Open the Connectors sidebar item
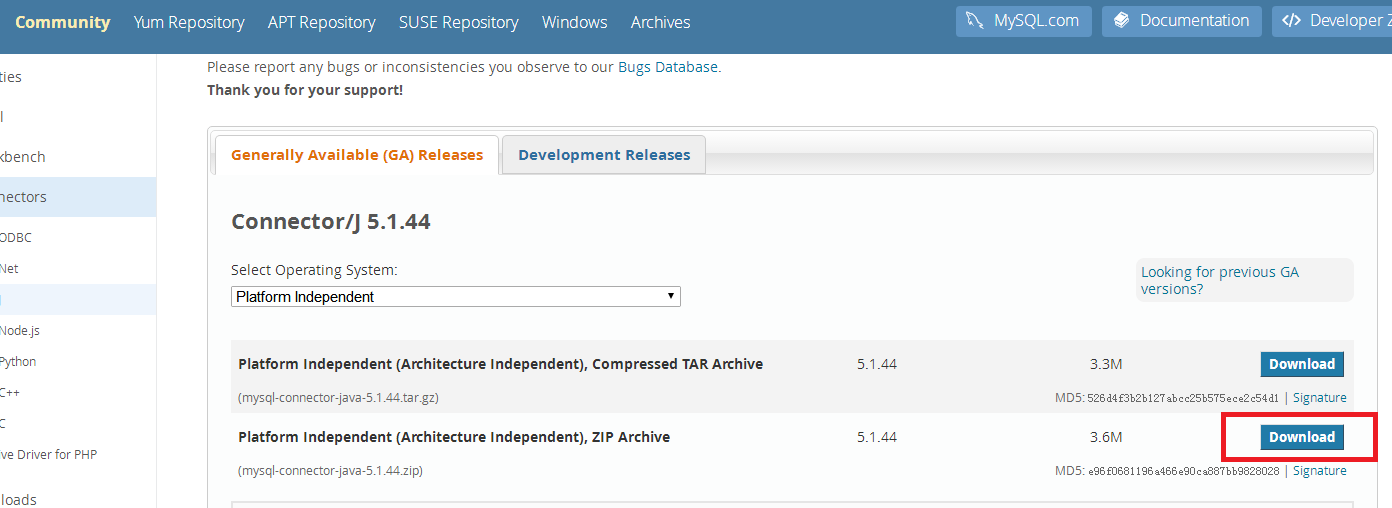The image size is (1392, 508). click(x=78, y=197)
